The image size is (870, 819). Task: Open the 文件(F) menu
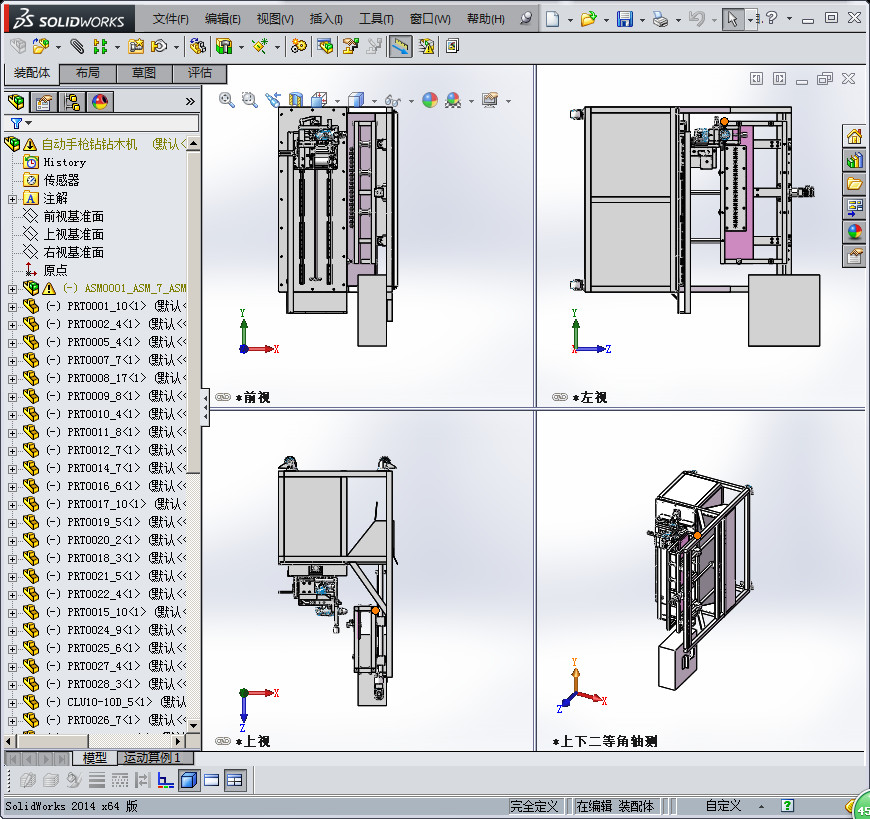pyautogui.click(x=170, y=19)
